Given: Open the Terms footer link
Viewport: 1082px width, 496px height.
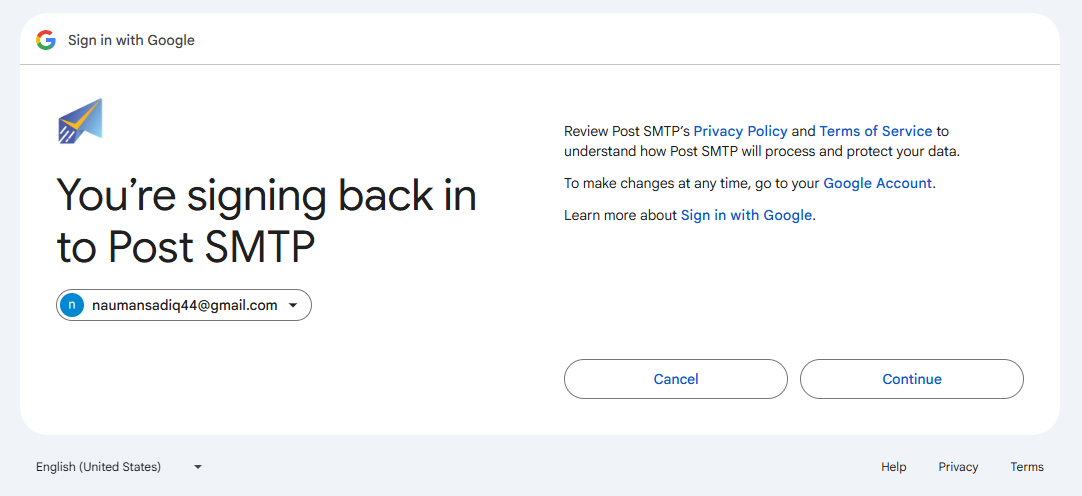Looking at the screenshot, I should 1026,467.
